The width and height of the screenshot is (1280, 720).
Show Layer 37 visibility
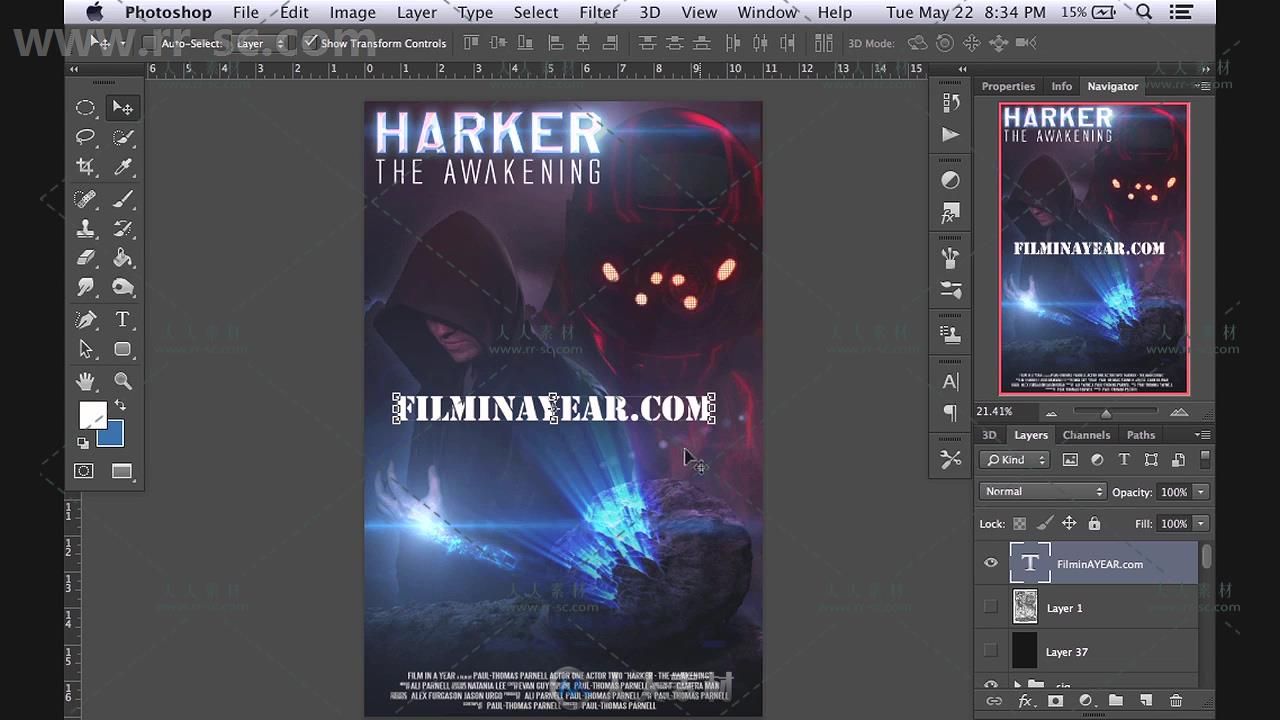click(991, 651)
